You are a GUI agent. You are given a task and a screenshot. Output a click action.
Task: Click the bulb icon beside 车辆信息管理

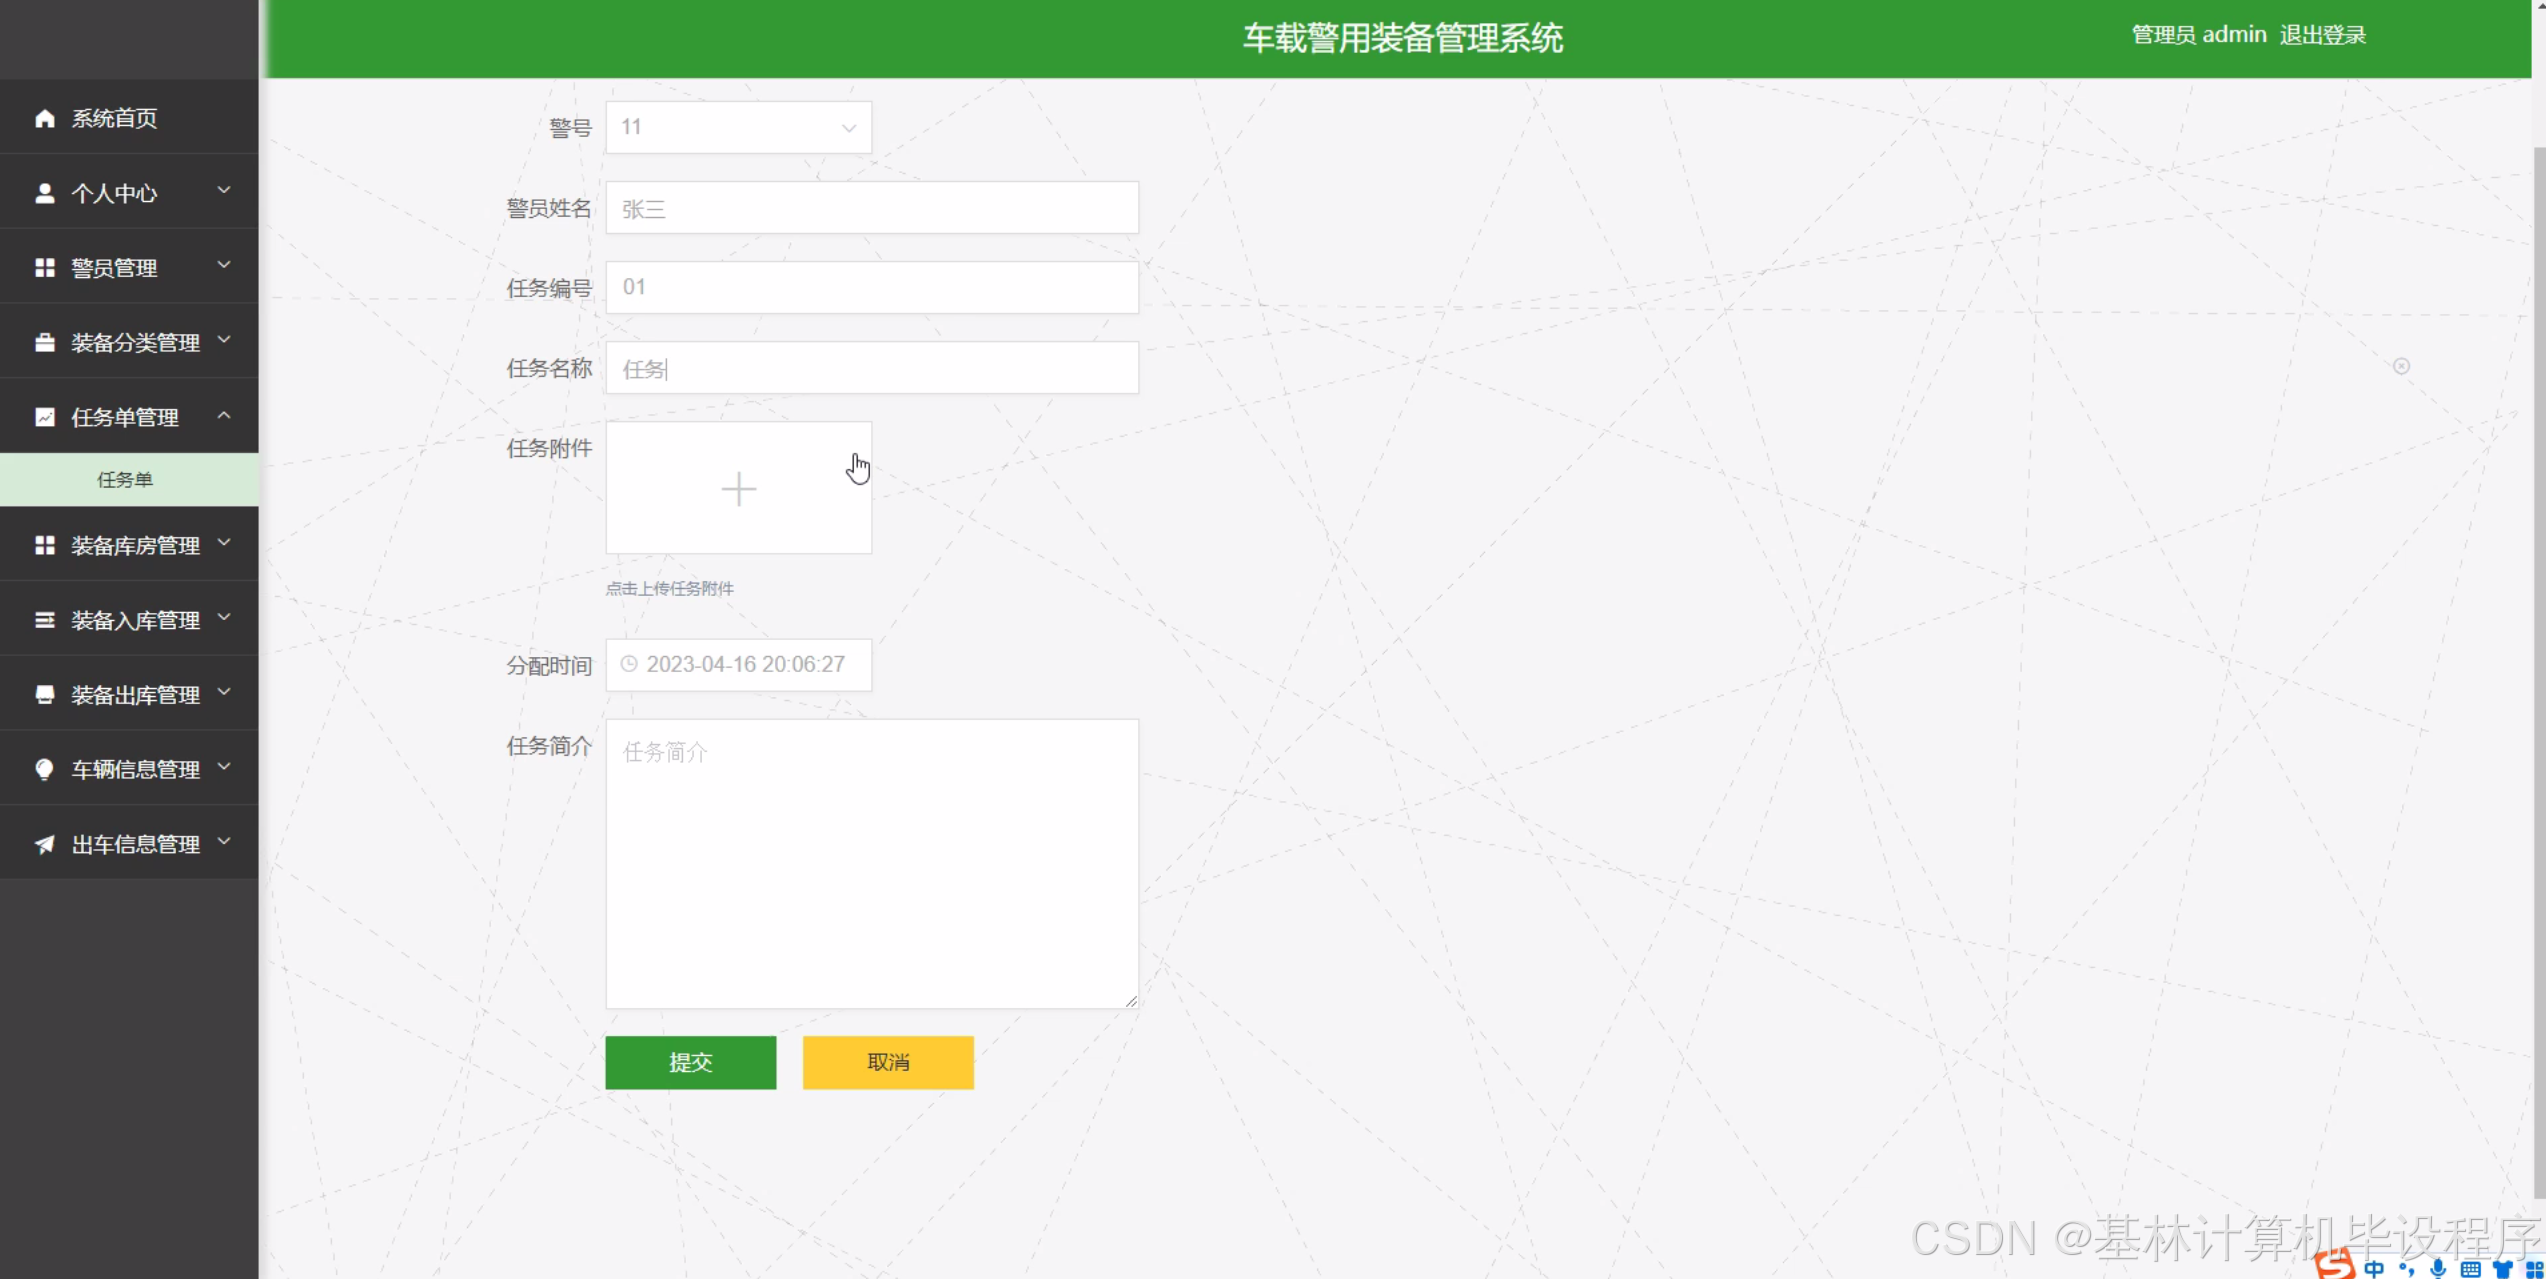44,769
